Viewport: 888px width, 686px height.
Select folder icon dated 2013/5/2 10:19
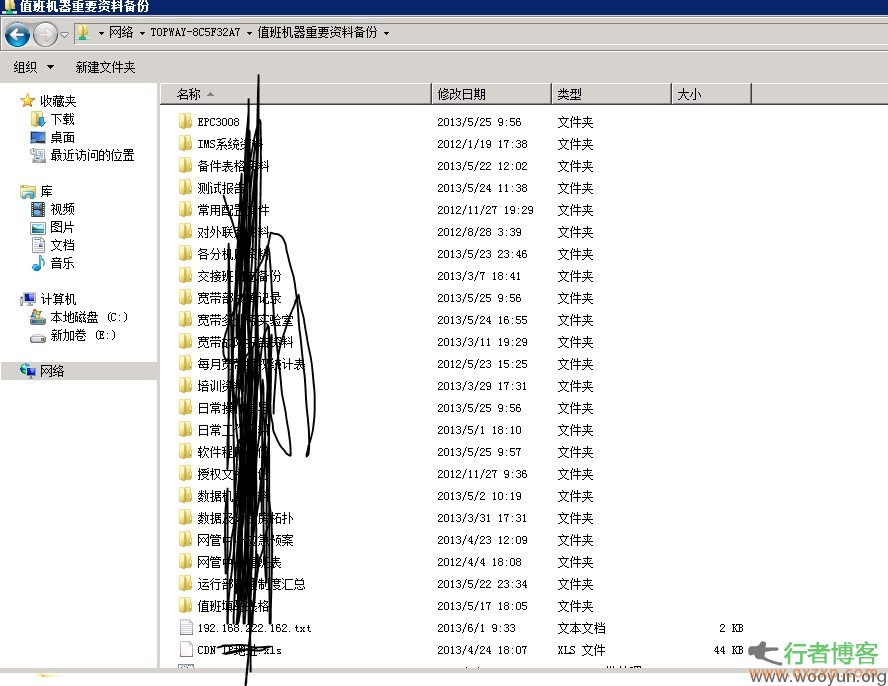coord(185,496)
